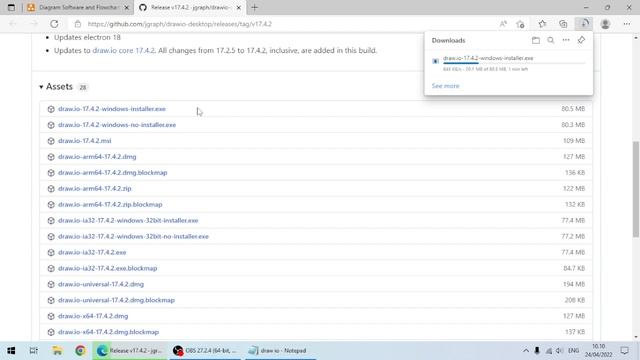Click package icon beside draw.io-ia32-17.4.2.exe
Image resolution: width=640 pixels, height=360 pixels.
point(51,252)
